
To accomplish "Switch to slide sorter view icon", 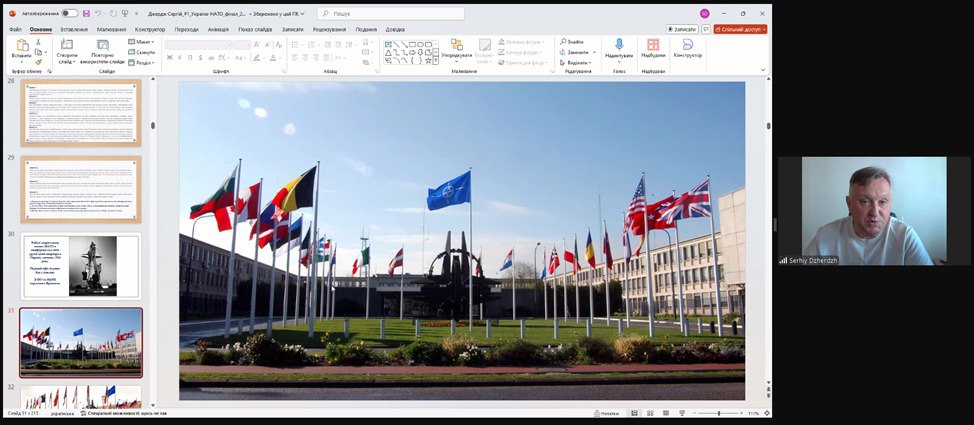I will point(650,413).
